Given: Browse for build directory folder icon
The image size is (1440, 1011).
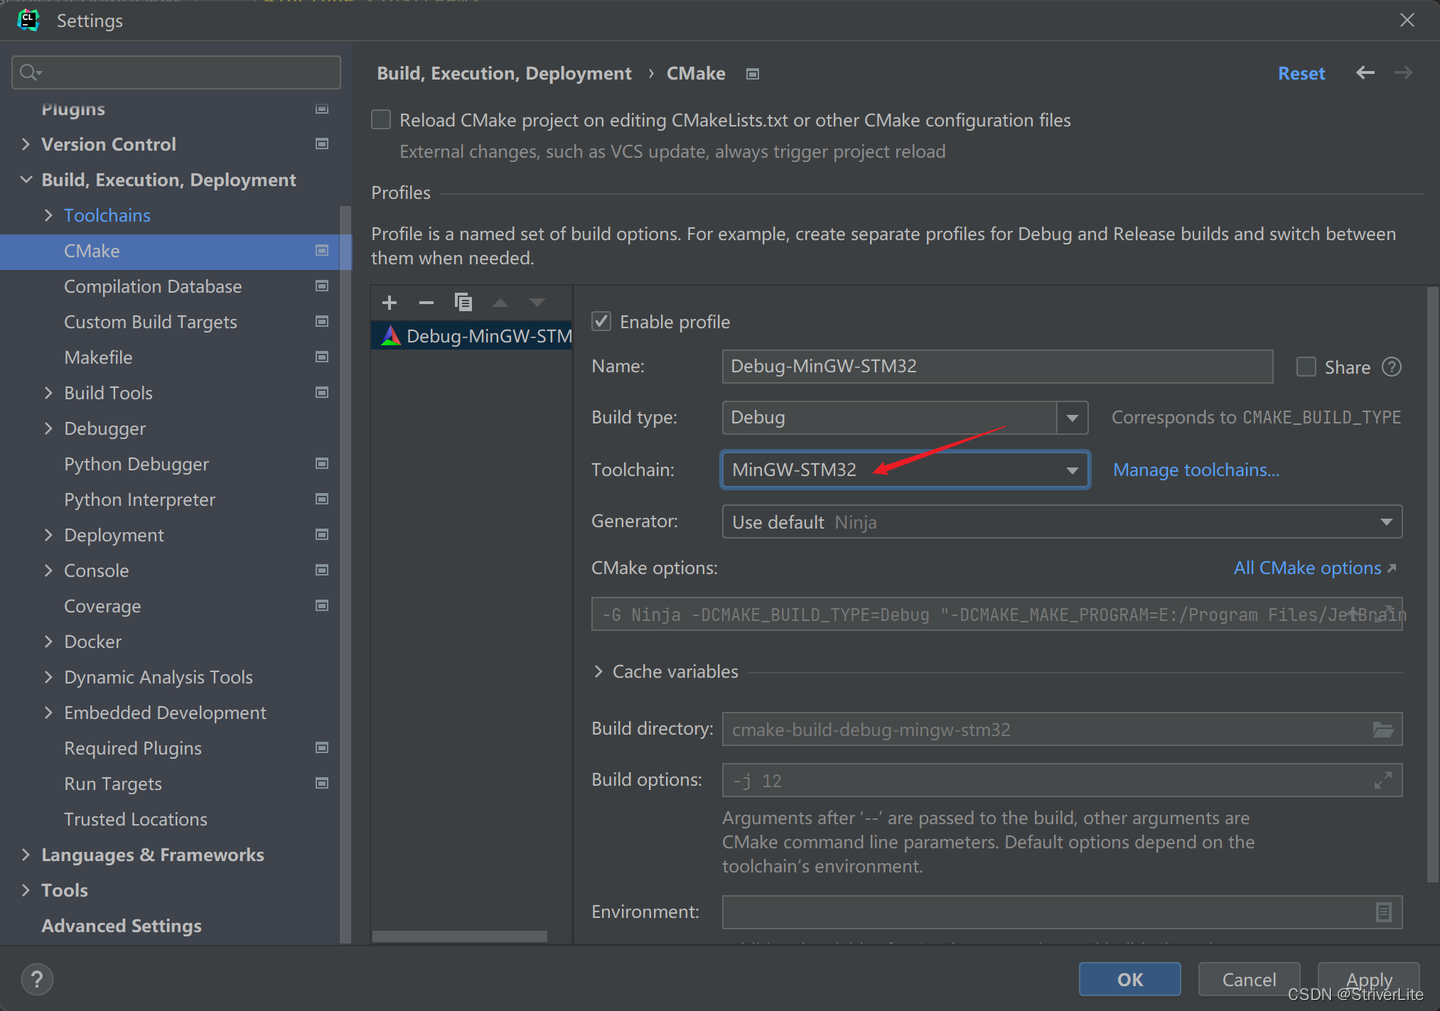Looking at the screenshot, I should point(1383,729).
